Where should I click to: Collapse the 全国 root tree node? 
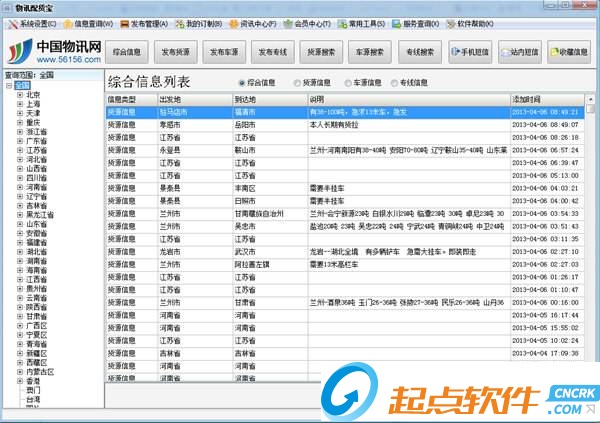click(x=9, y=85)
